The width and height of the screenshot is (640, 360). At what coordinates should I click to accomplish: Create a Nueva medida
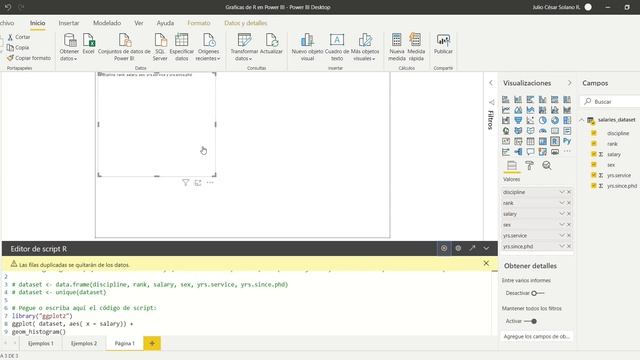point(396,40)
